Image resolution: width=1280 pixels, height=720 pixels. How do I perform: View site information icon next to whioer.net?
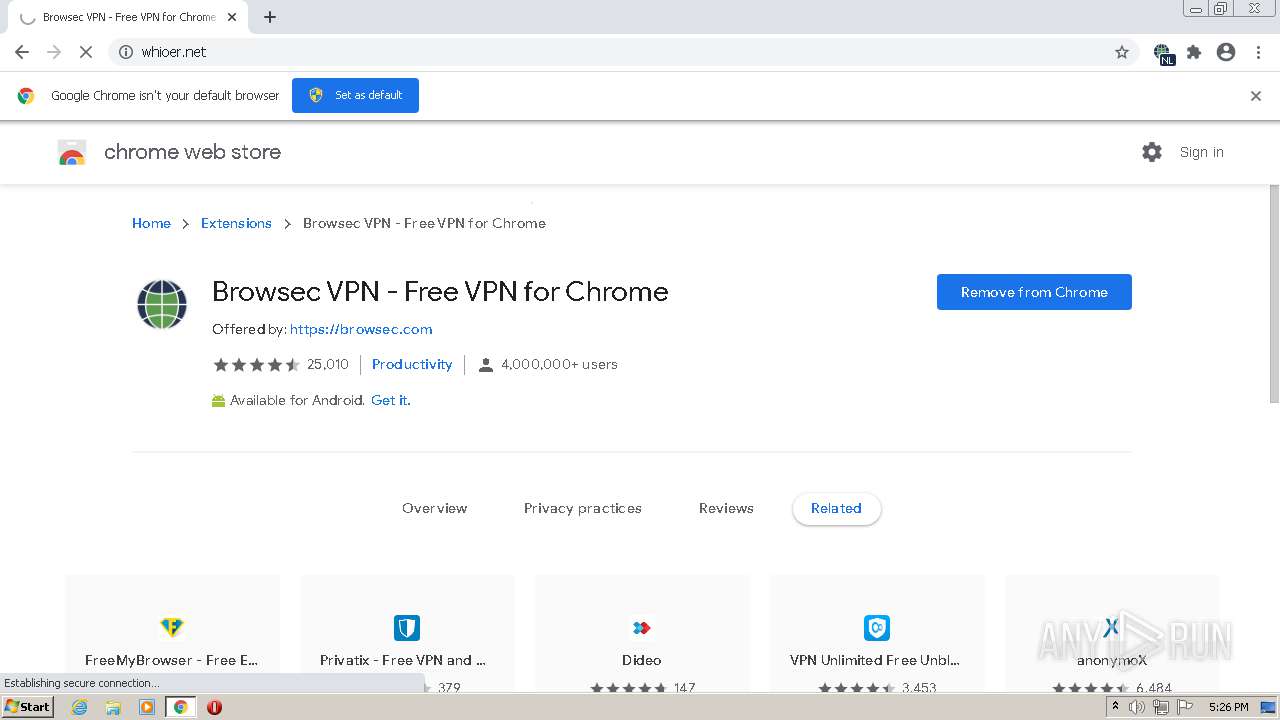point(126,52)
